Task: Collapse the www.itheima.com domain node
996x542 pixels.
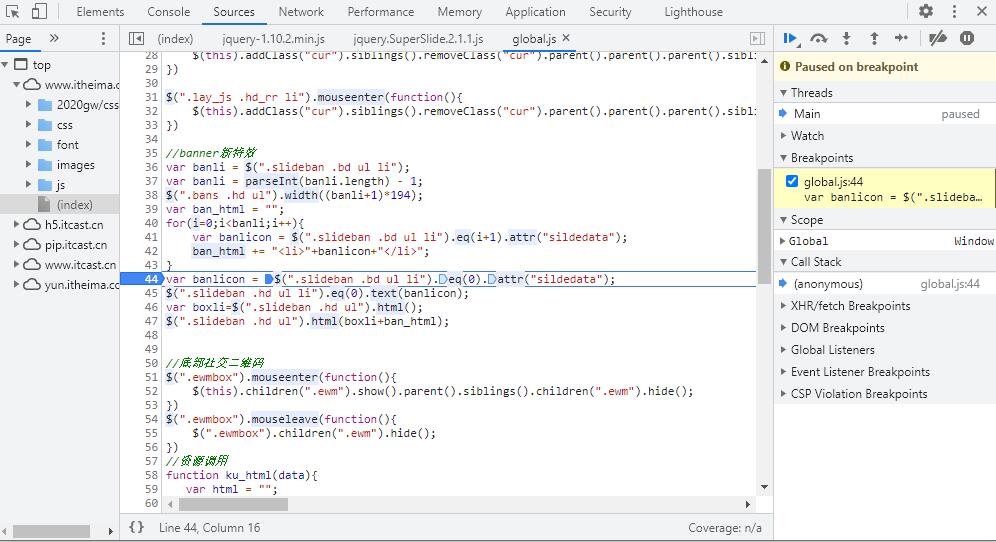Action: [17, 85]
